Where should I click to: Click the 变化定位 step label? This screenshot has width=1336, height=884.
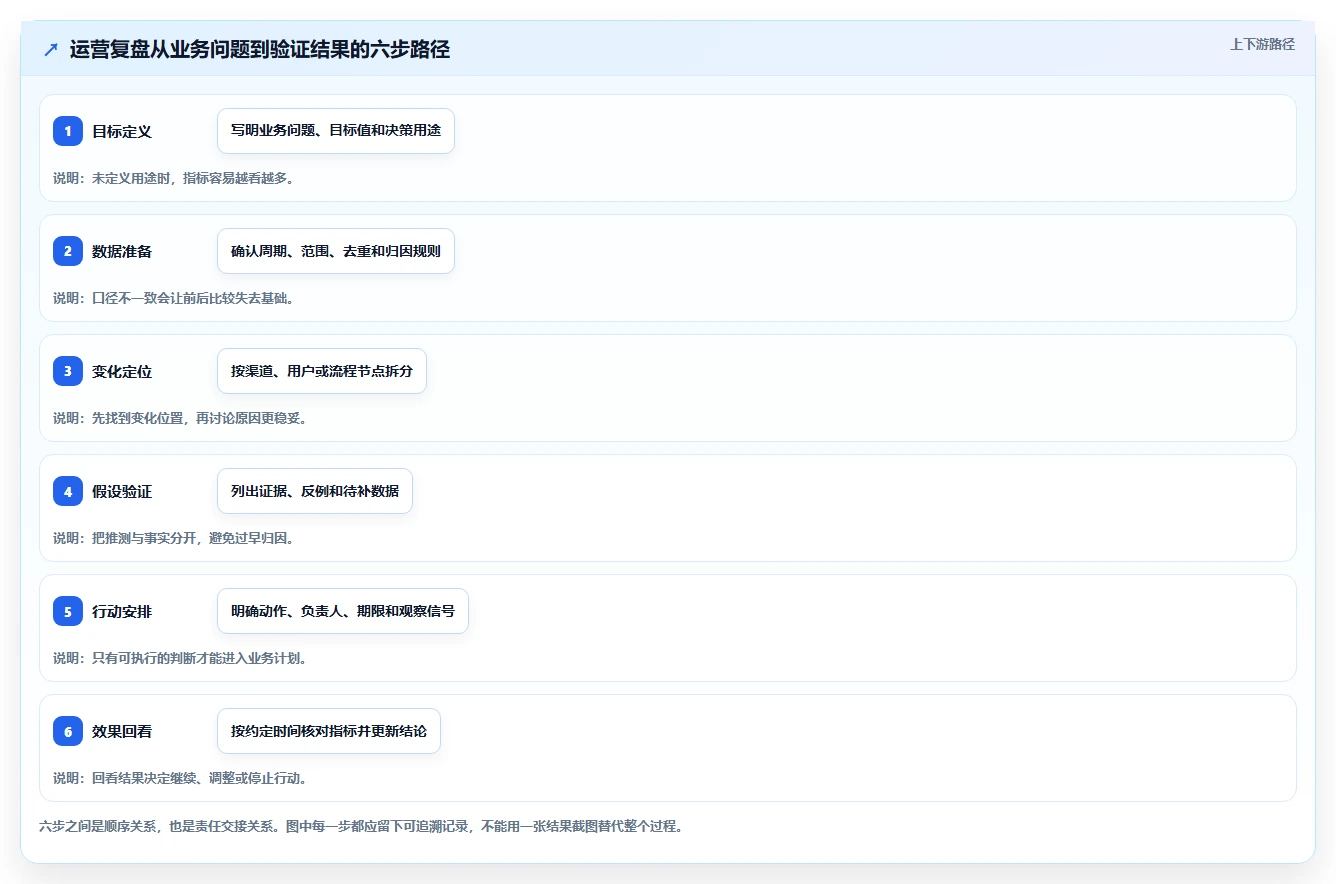coord(122,371)
